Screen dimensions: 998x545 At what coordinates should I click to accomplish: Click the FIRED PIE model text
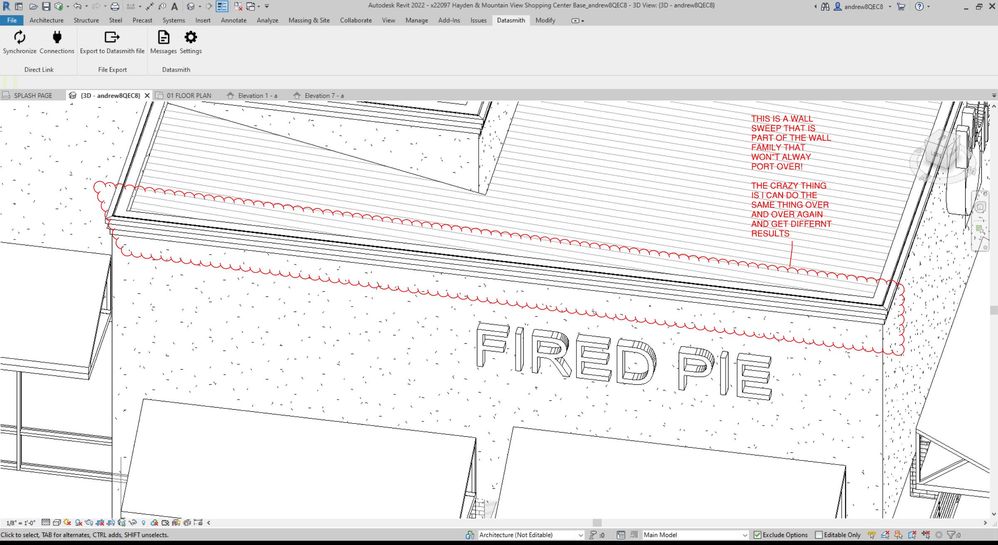pyautogui.click(x=624, y=360)
